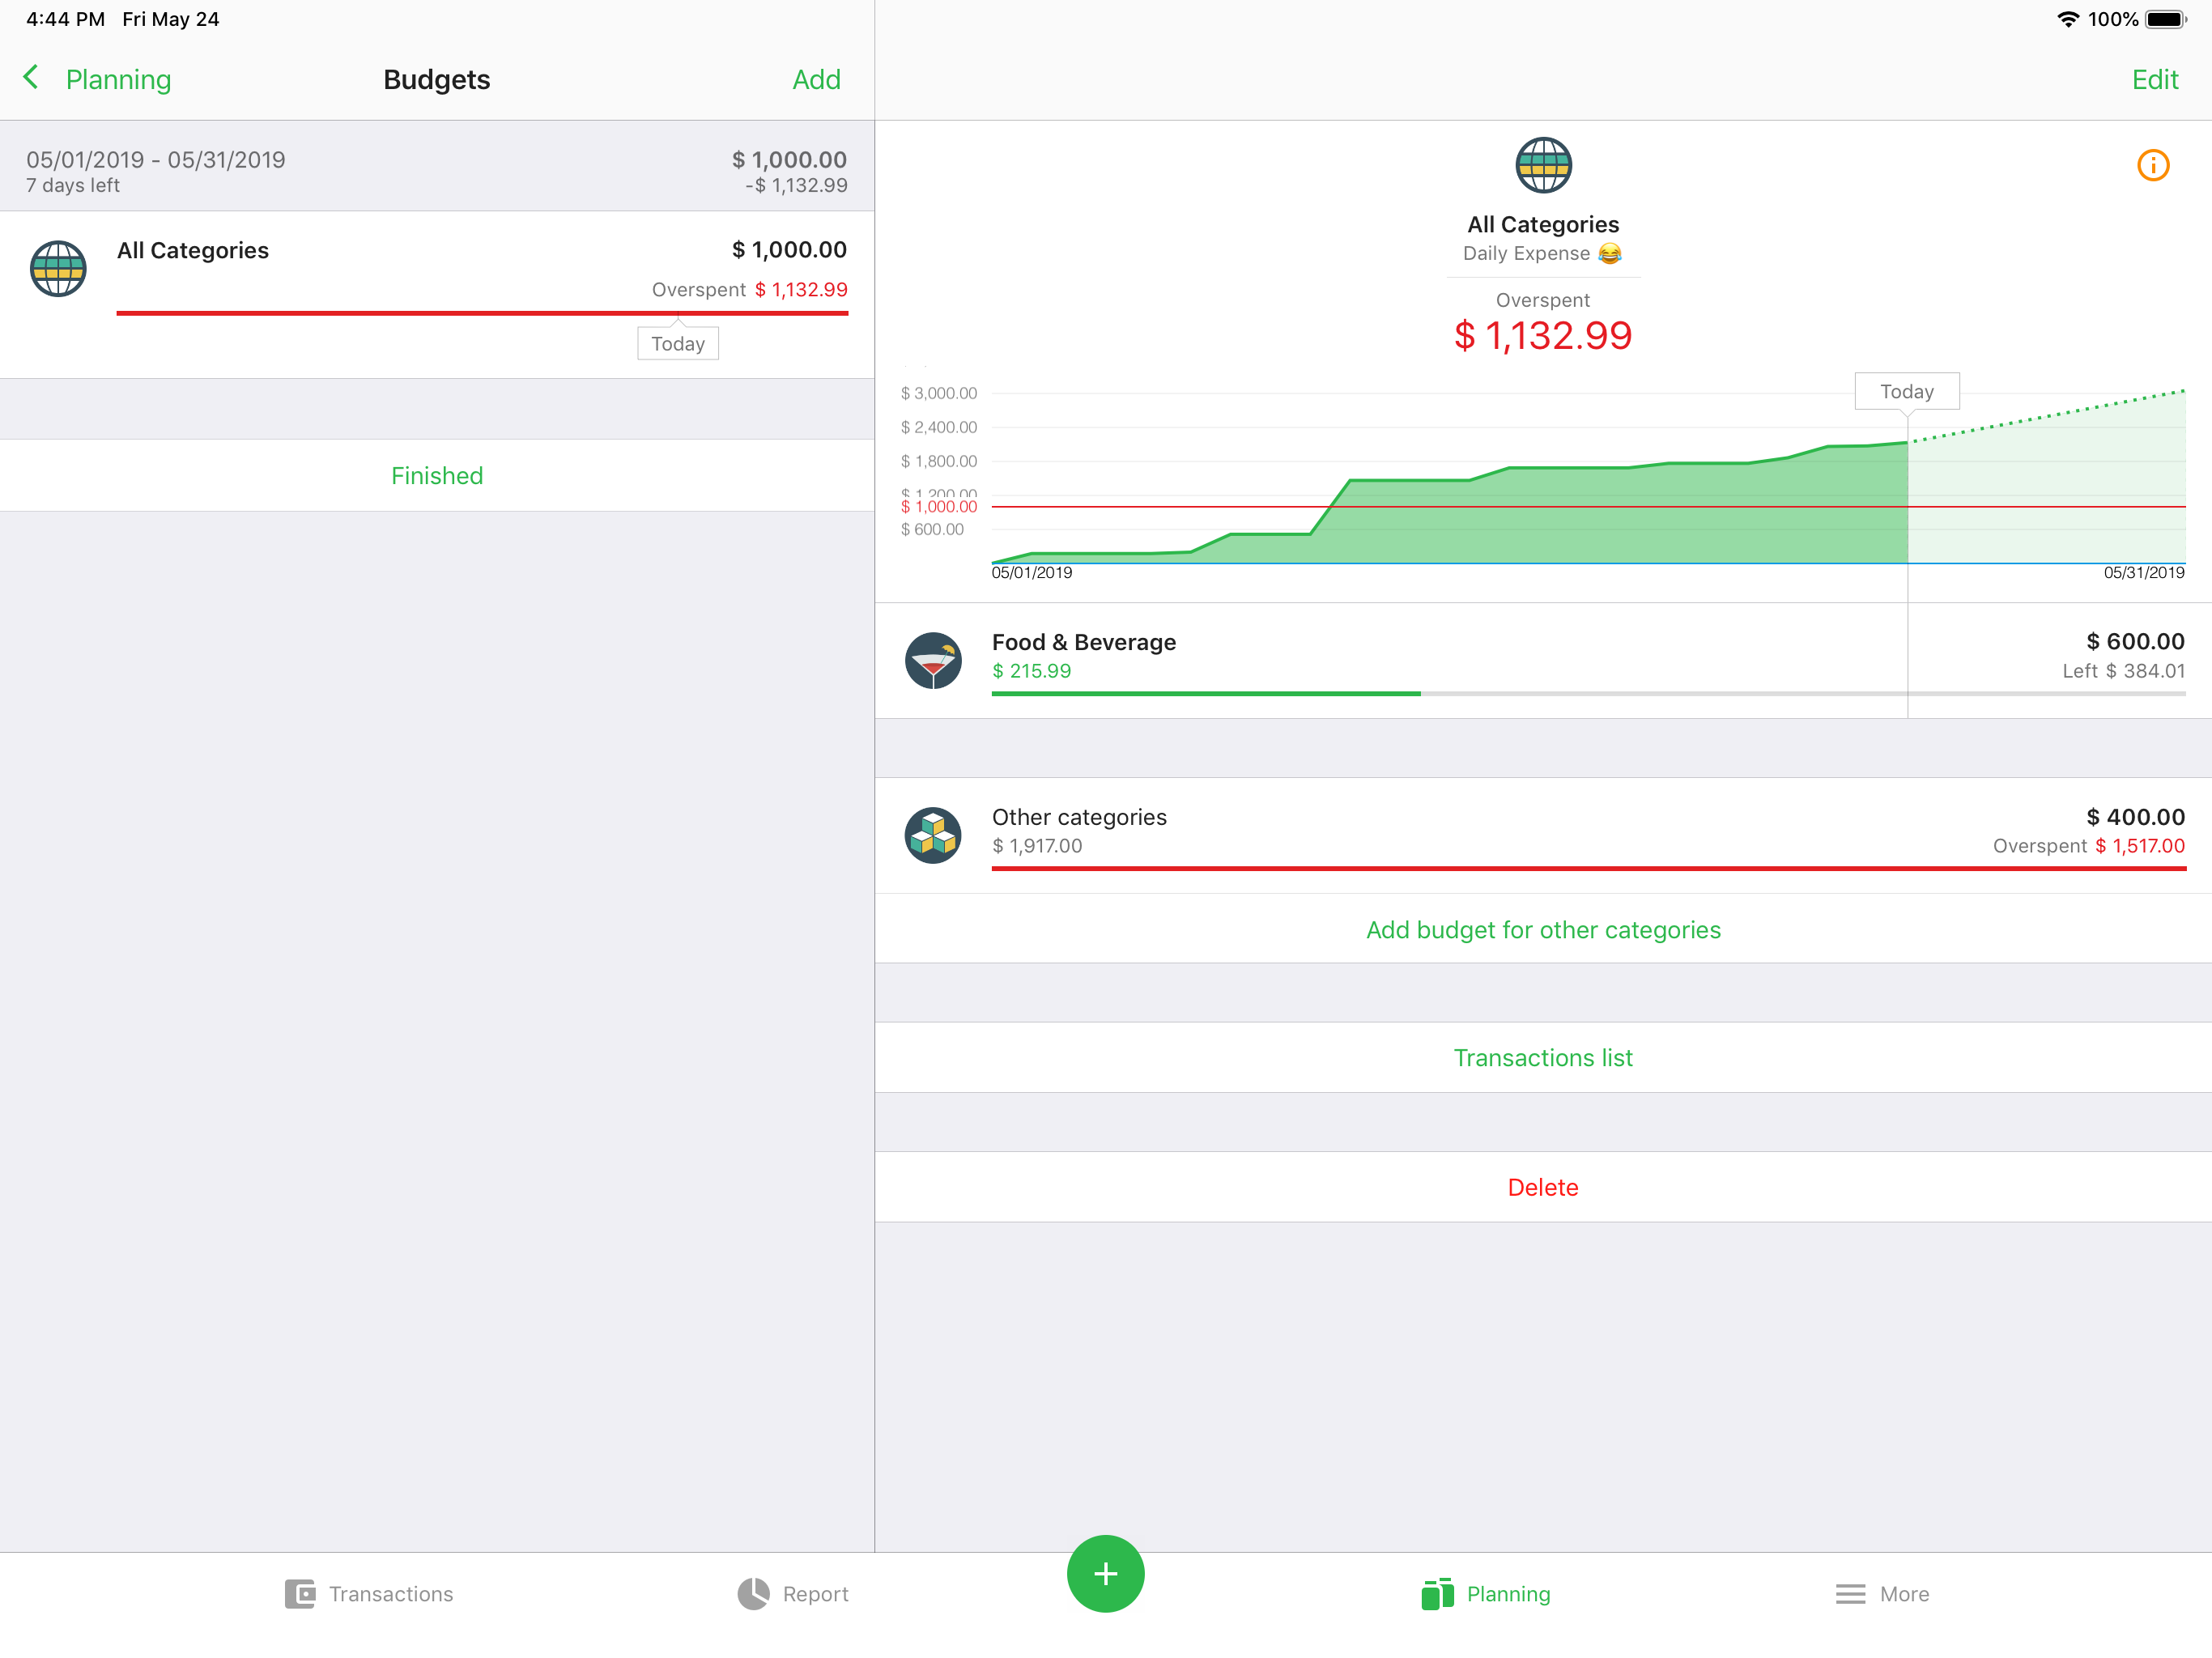The width and height of the screenshot is (2212, 1658).
Task: Open the Food & Beverage cocktail icon
Action: click(x=933, y=660)
